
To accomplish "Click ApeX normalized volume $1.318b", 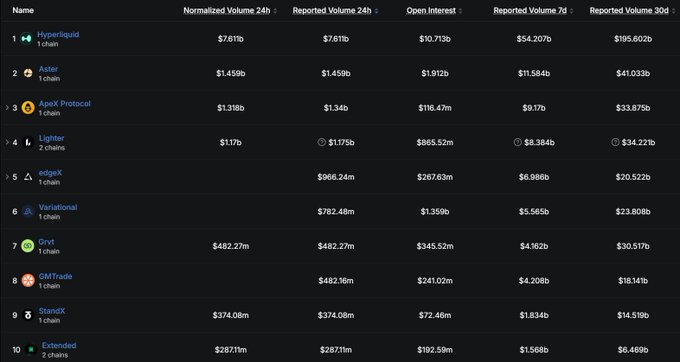I will click(x=231, y=108).
